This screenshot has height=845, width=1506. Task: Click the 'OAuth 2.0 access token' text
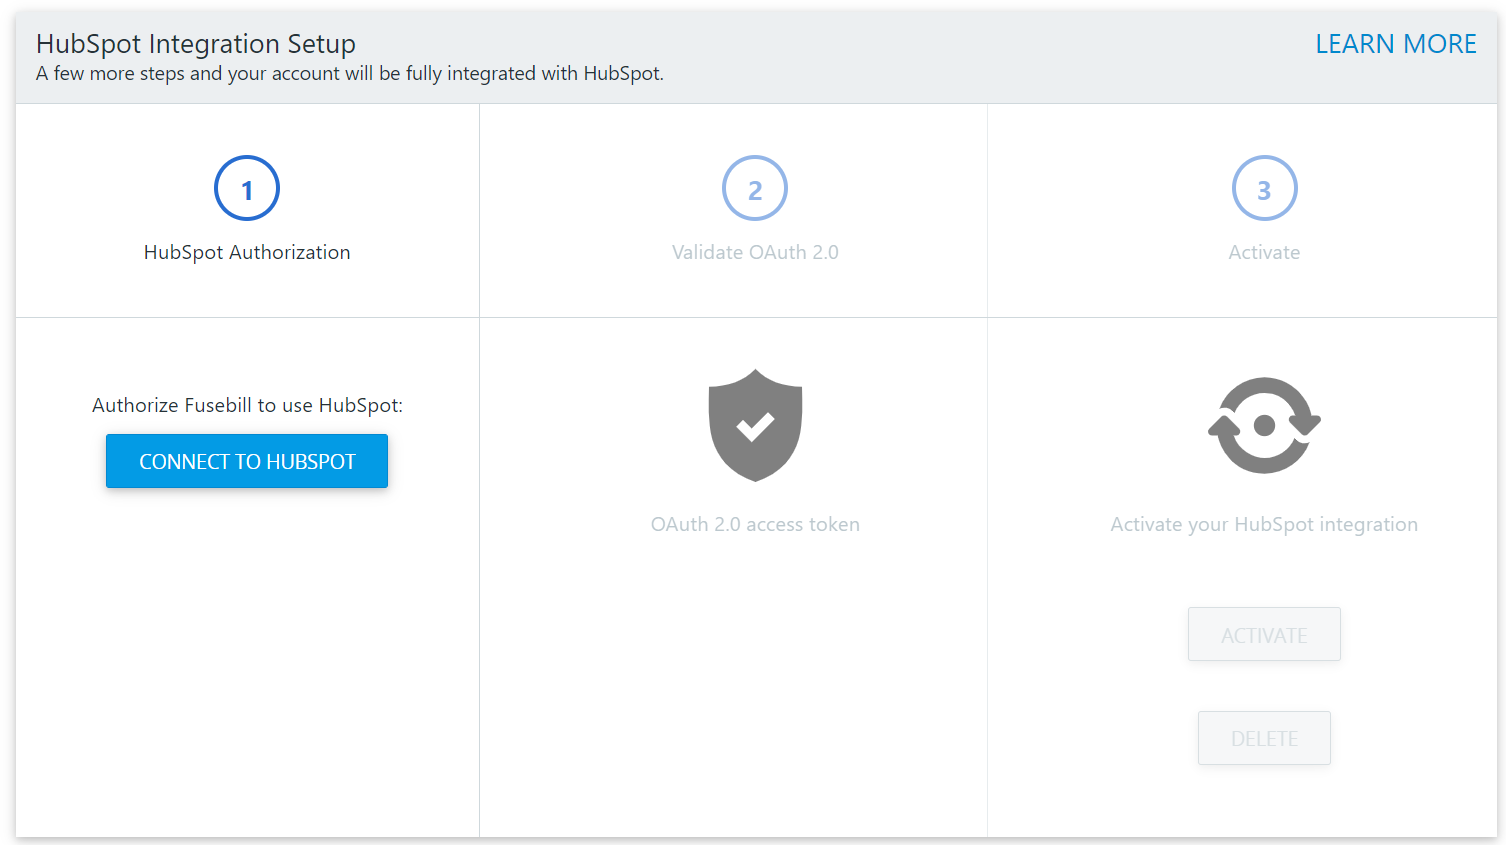tap(755, 524)
